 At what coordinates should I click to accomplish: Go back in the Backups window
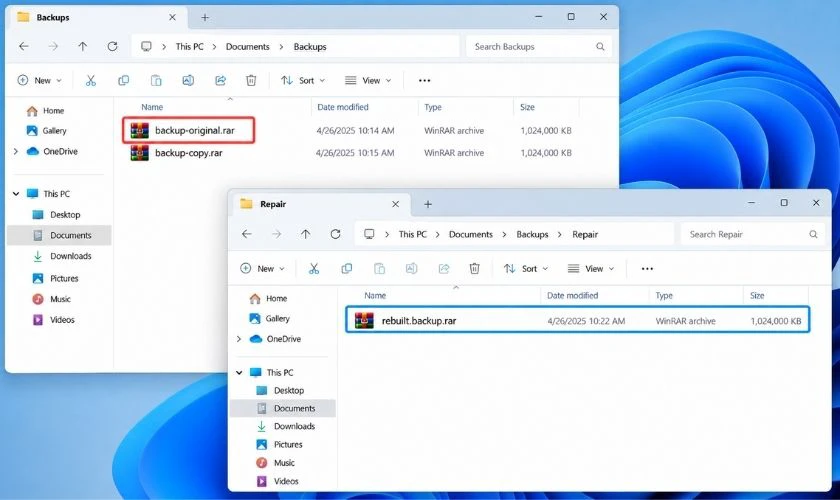pos(24,47)
